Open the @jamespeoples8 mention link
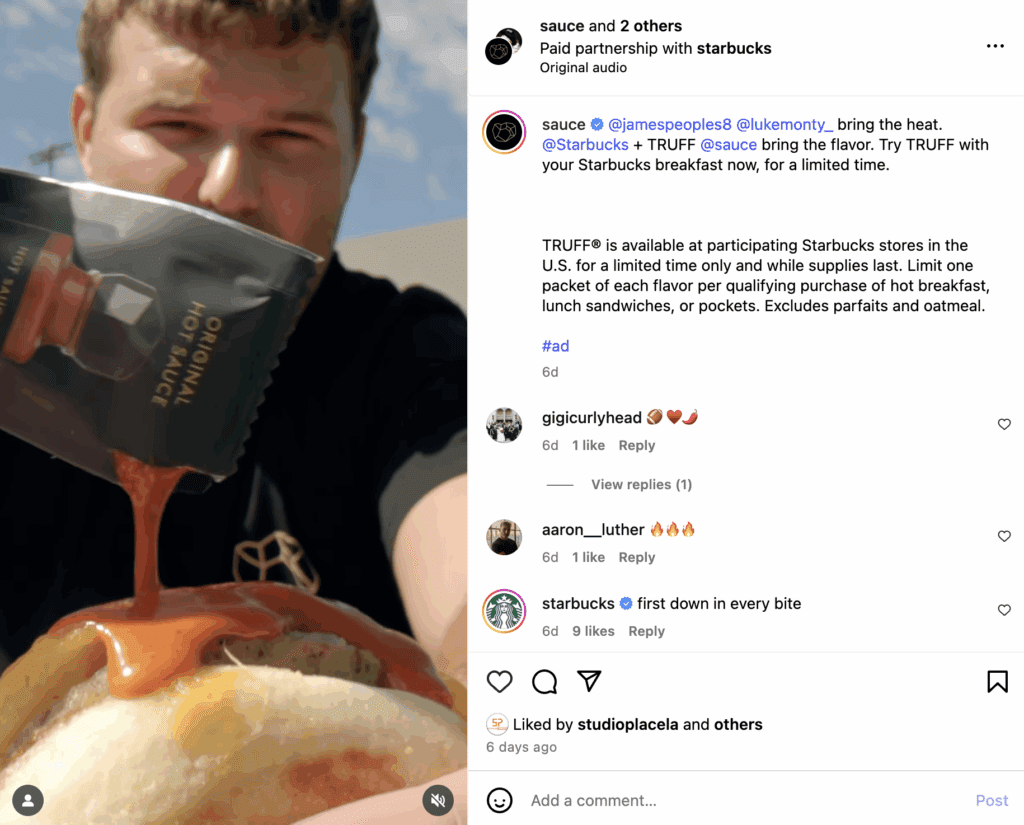 669,125
